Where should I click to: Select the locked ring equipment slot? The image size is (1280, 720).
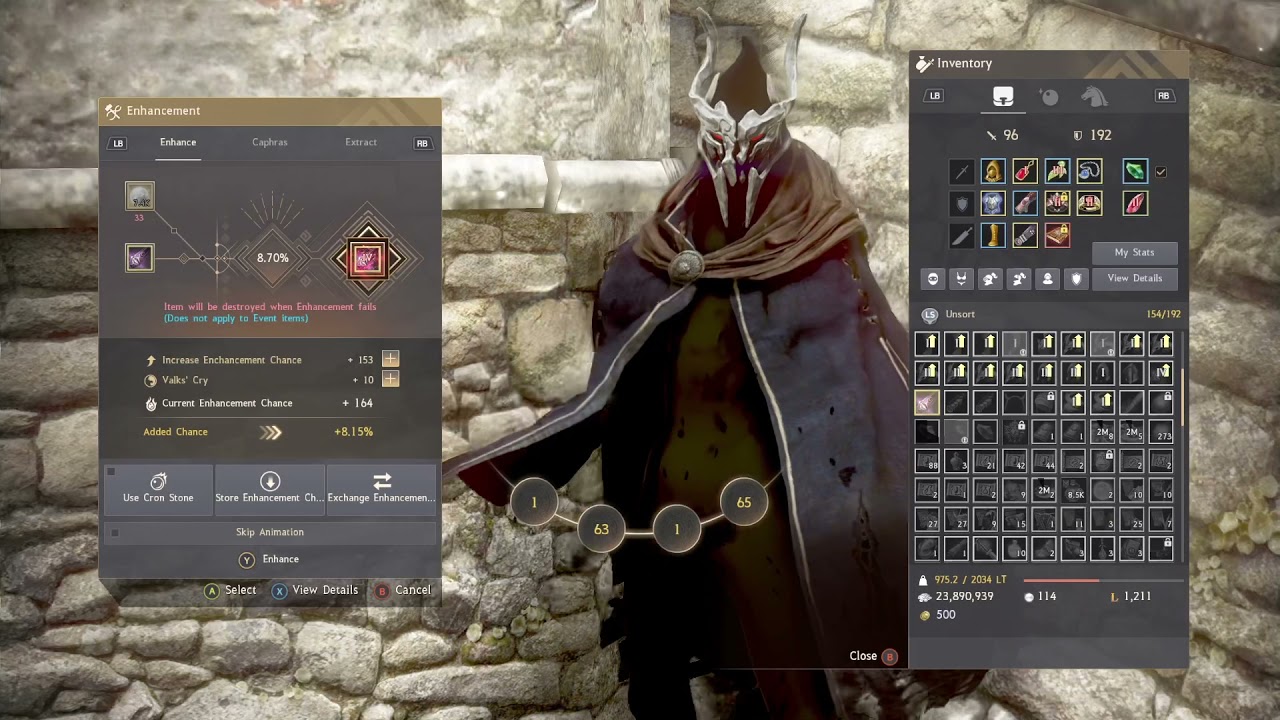pyautogui.click(x=1057, y=204)
